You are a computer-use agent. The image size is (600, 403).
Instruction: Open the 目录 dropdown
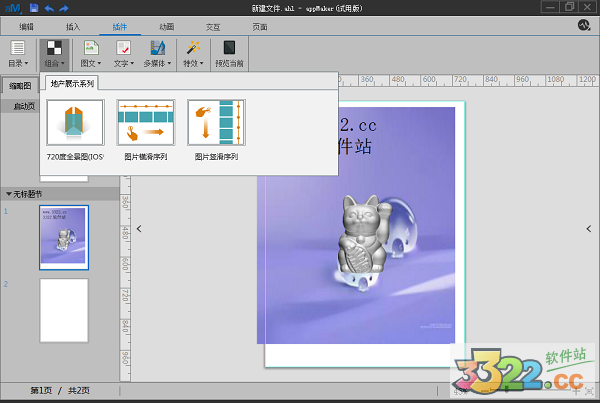[x=17, y=53]
